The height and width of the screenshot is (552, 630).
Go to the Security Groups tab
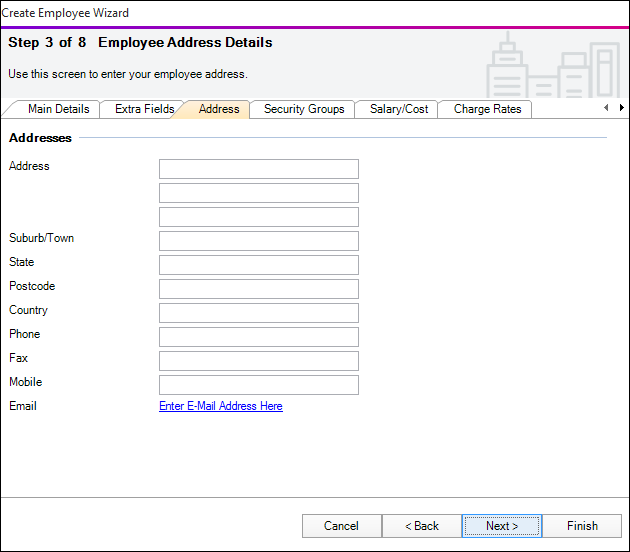coord(304,109)
